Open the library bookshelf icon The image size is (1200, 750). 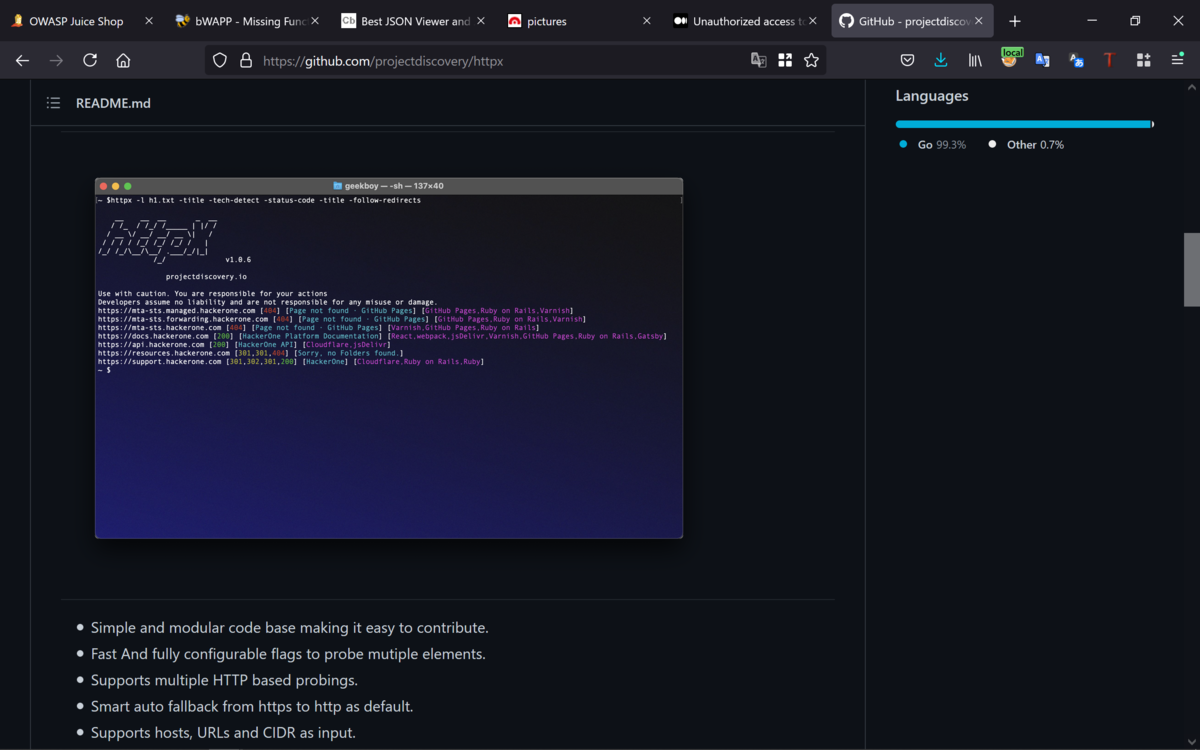(975, 61)
